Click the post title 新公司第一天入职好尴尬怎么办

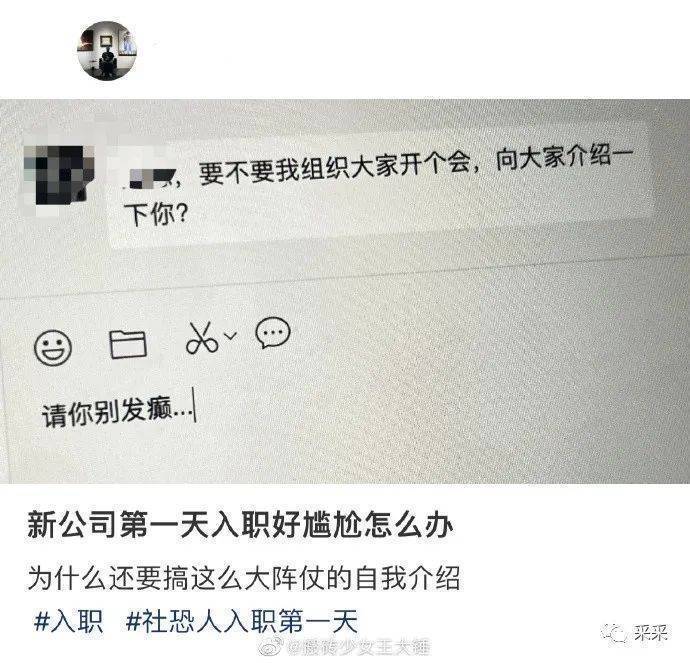(240, 524)
